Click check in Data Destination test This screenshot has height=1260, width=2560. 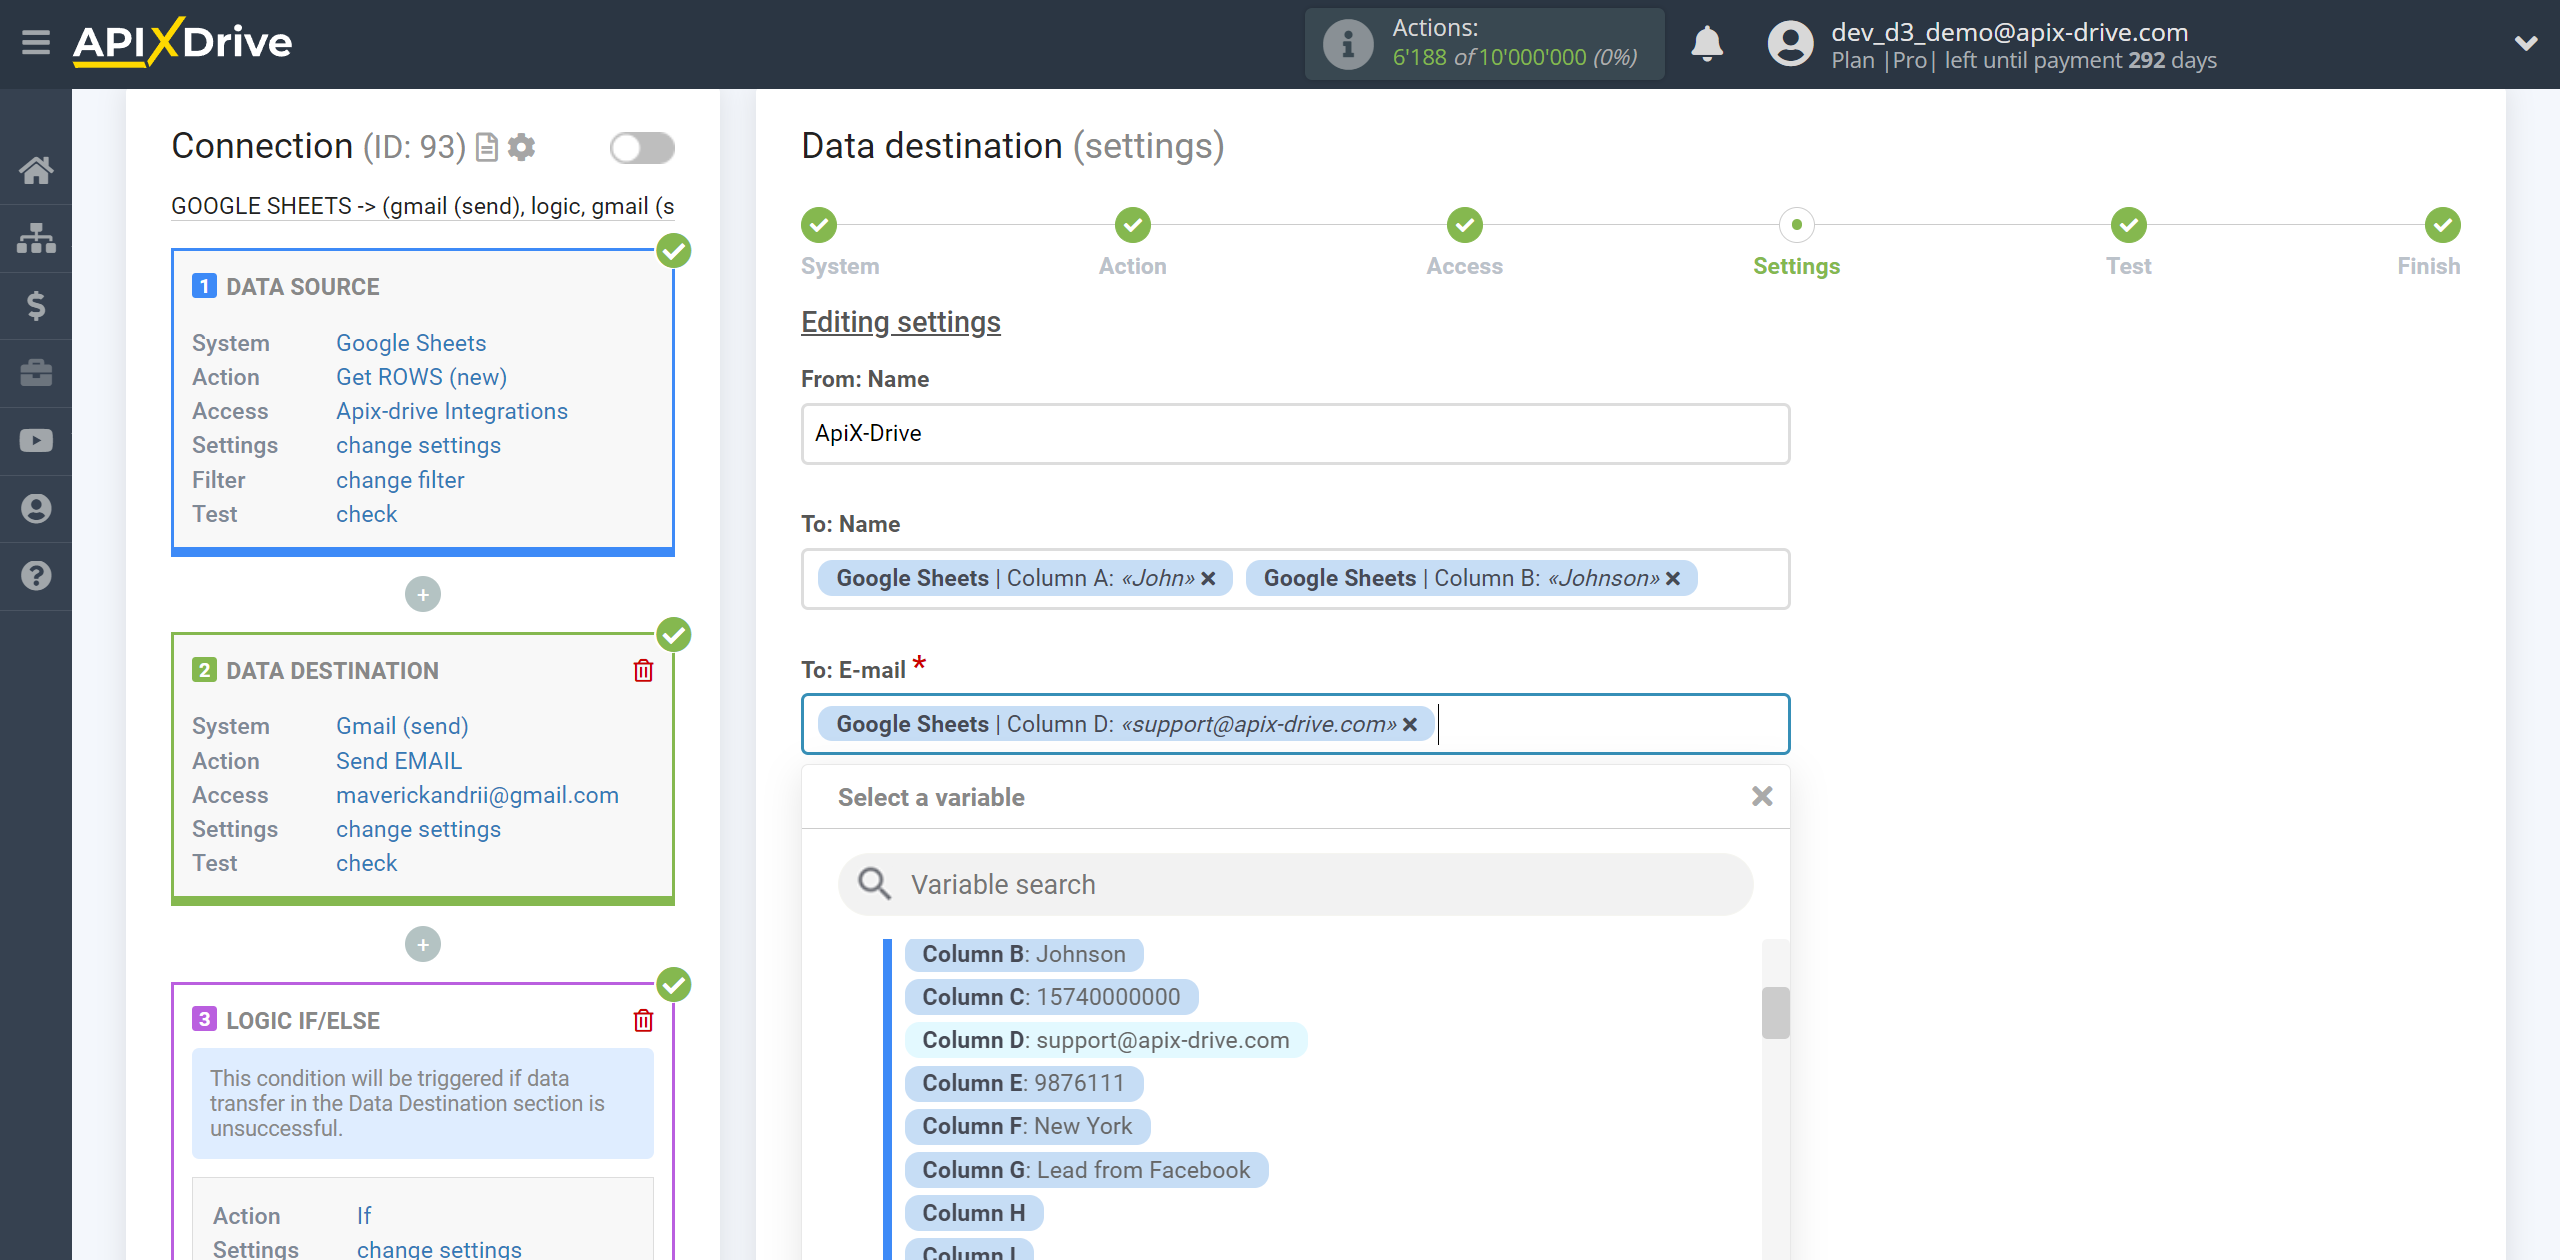click(366, 863)
